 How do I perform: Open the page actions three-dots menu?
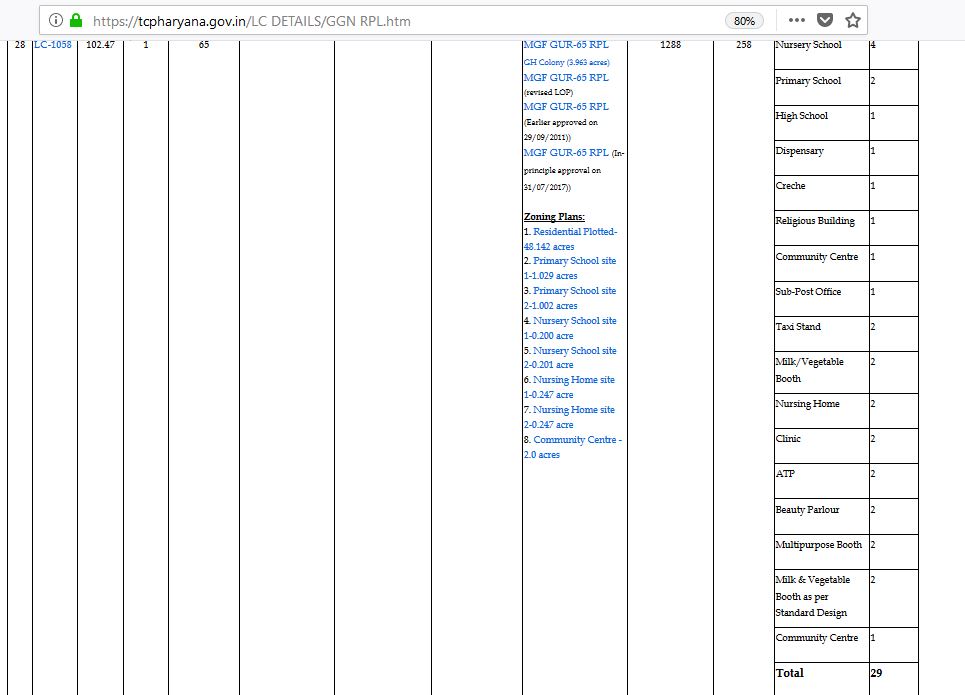pos(796,20)
